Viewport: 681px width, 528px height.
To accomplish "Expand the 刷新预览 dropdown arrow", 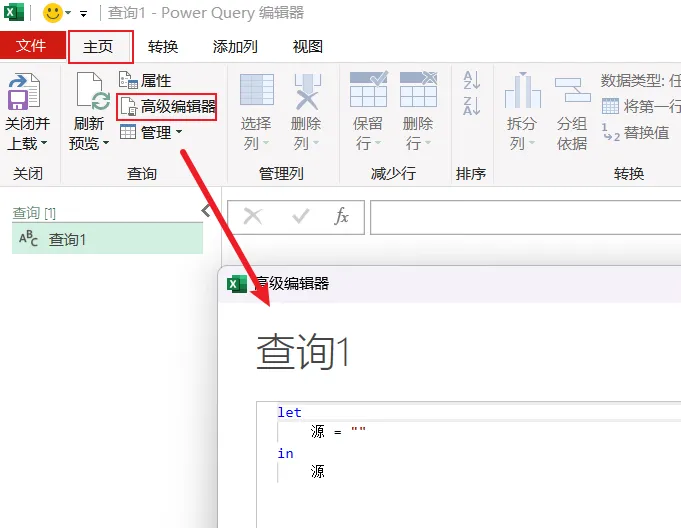I will pyautogui.click(x=106, y=142).
